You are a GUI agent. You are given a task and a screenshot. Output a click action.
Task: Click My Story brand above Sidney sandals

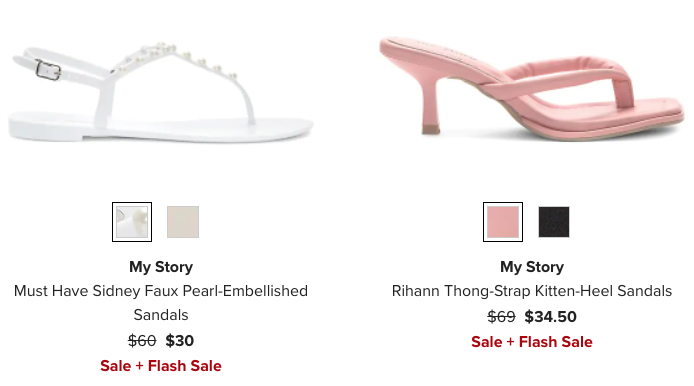click(x=161, y=267)
